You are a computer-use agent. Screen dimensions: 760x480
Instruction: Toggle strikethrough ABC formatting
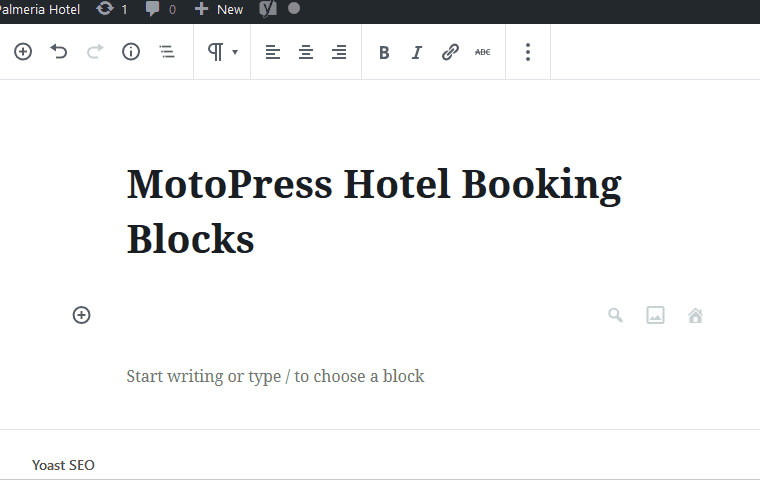click(x=483, y=52)
